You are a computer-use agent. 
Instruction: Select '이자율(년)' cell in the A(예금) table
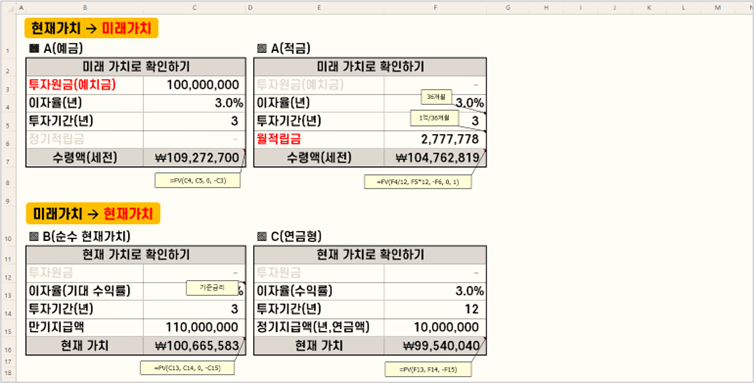tap(85, 103)
